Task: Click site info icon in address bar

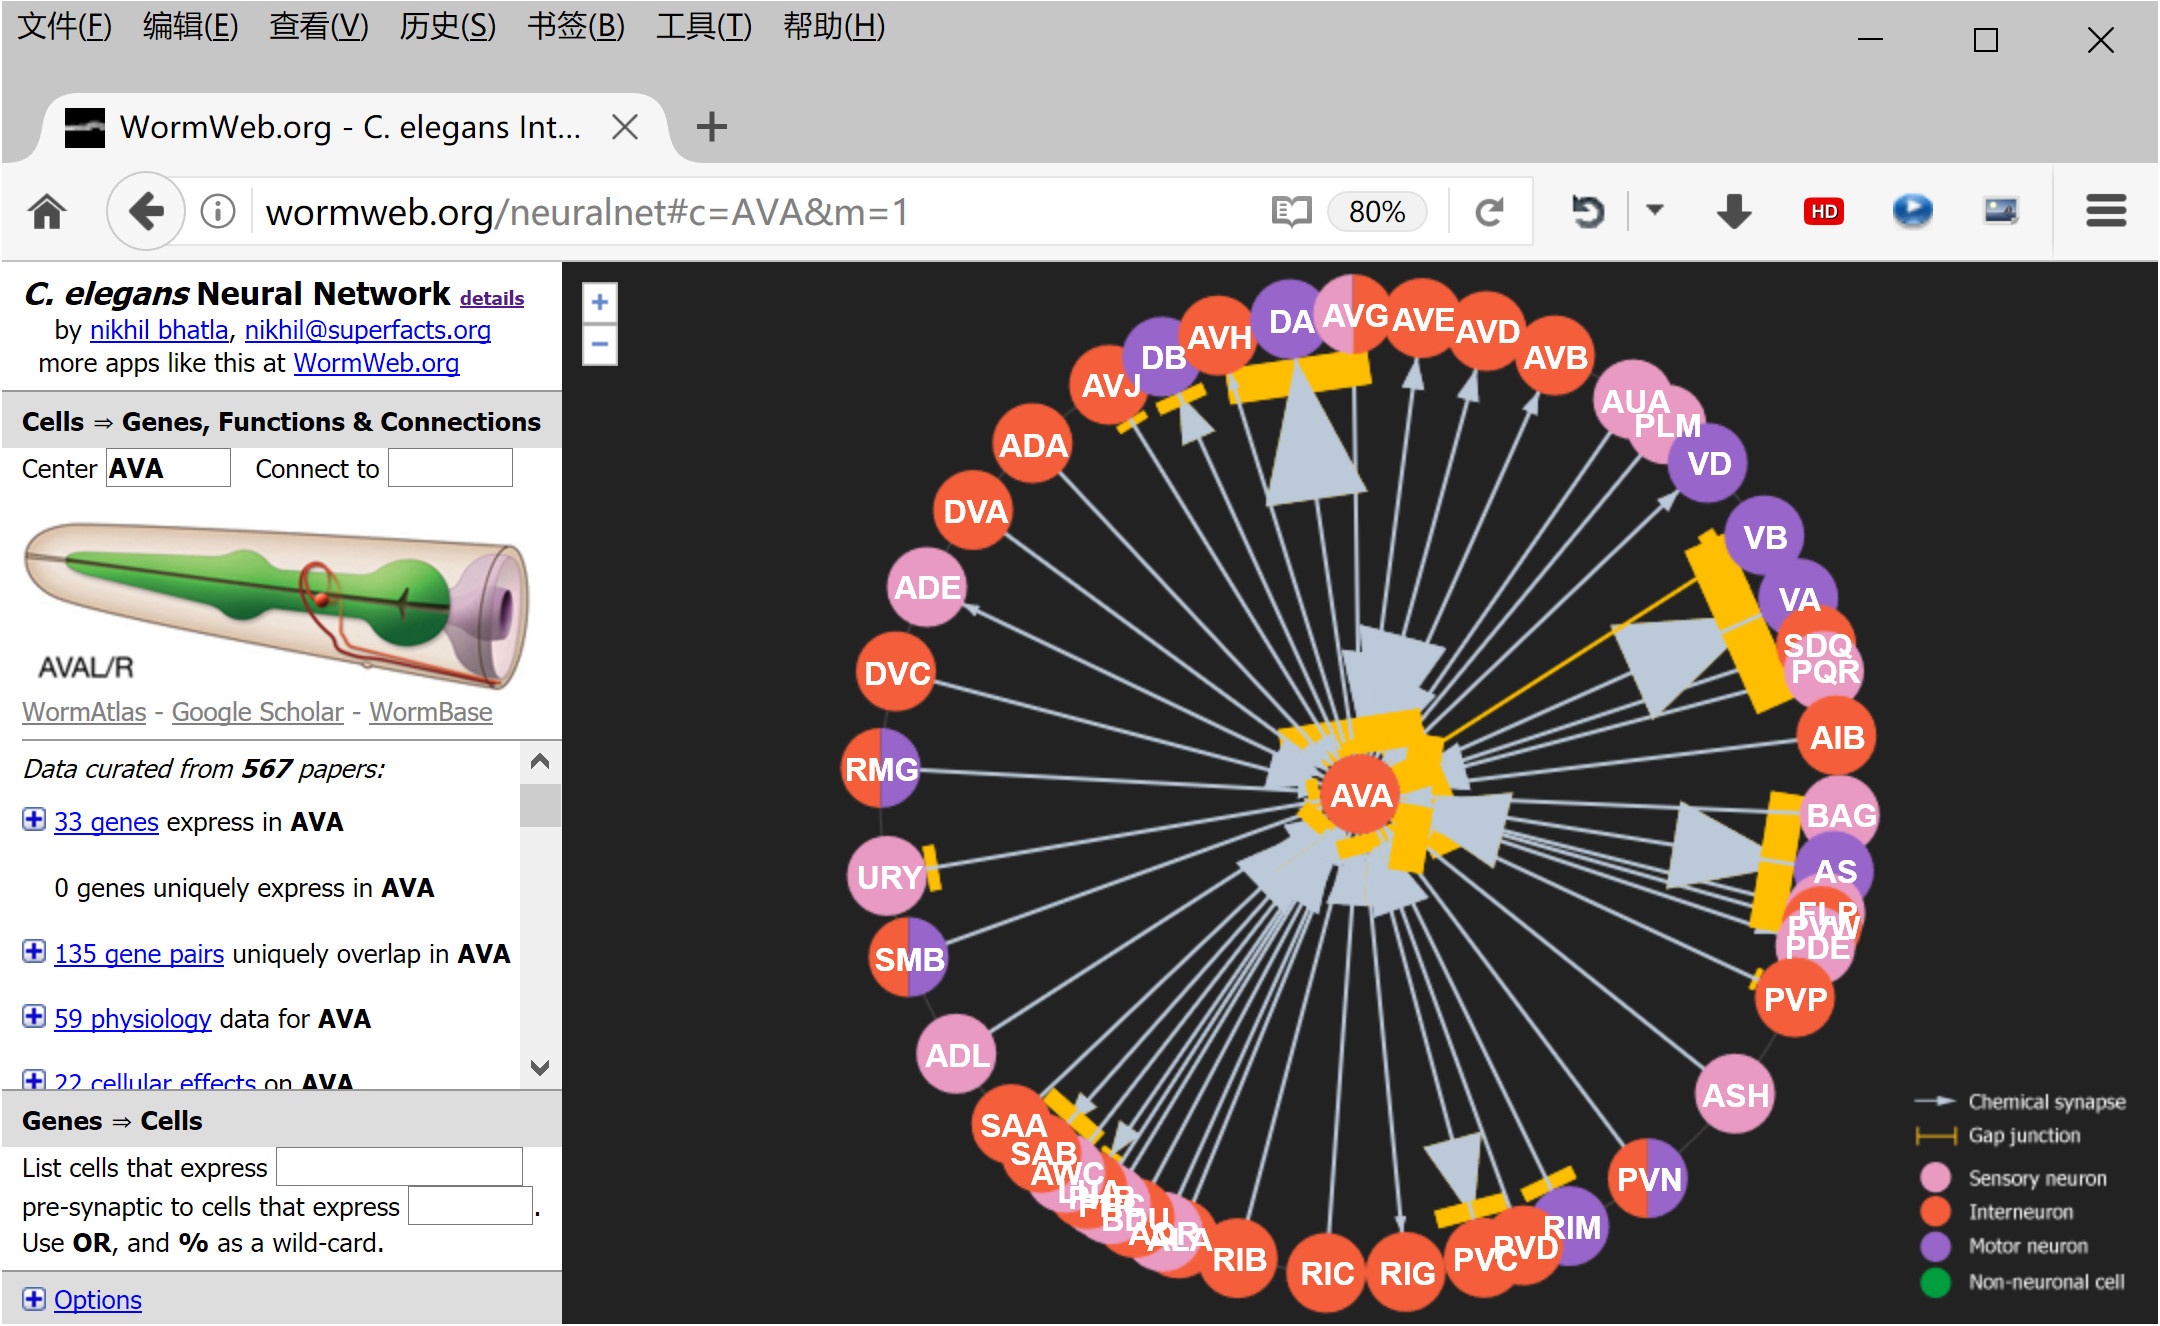Action: (218, 212)
